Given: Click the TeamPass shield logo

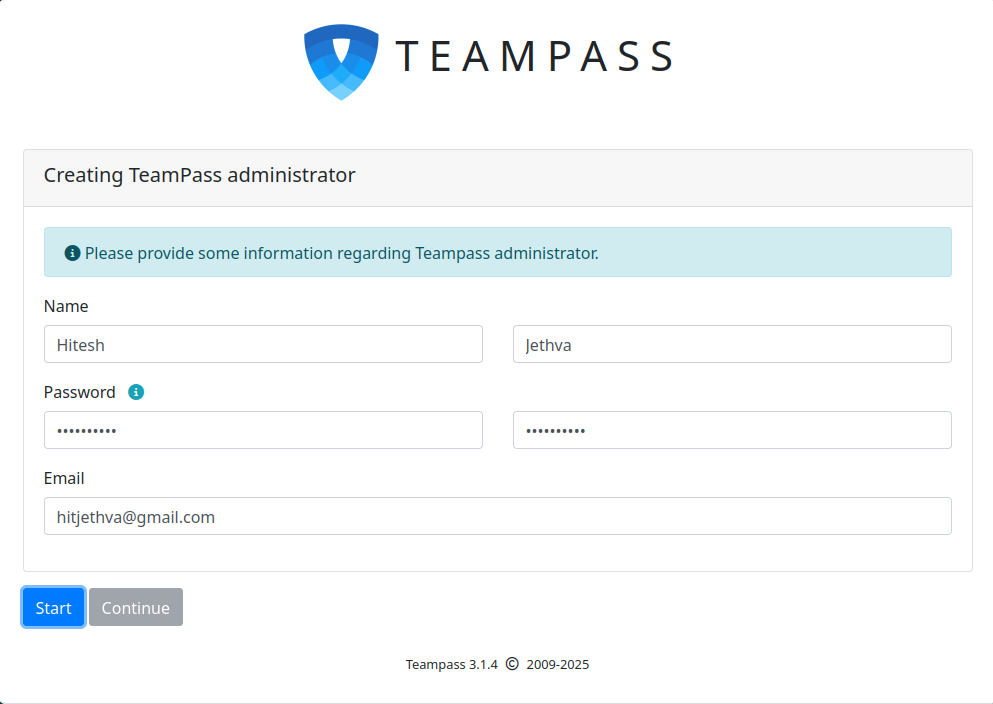Looking at the screenshot, I should pyautogui.click(x=341, y=61).
